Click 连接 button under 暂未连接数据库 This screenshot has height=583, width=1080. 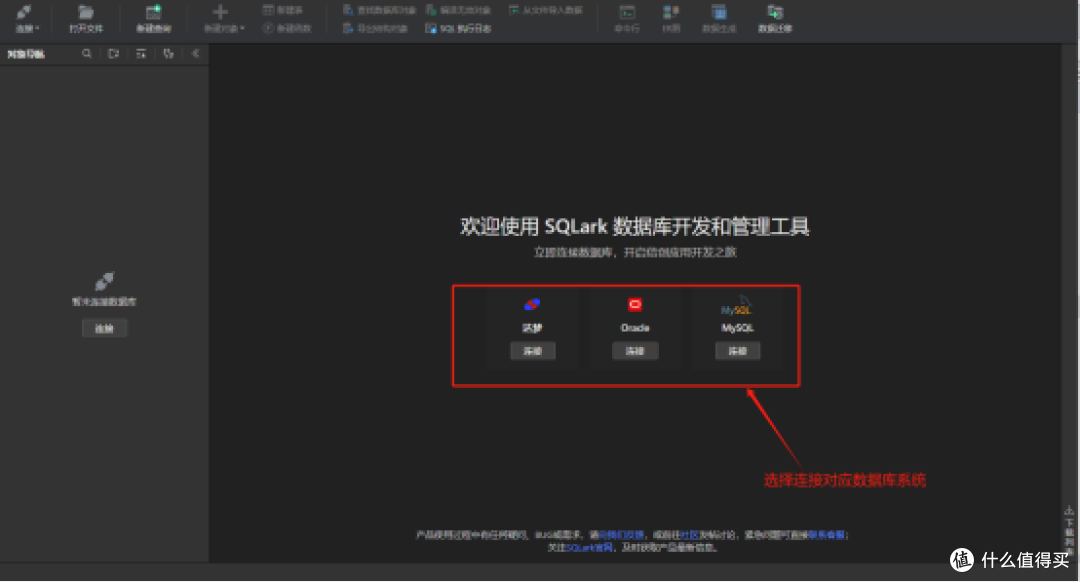[104, 329]
